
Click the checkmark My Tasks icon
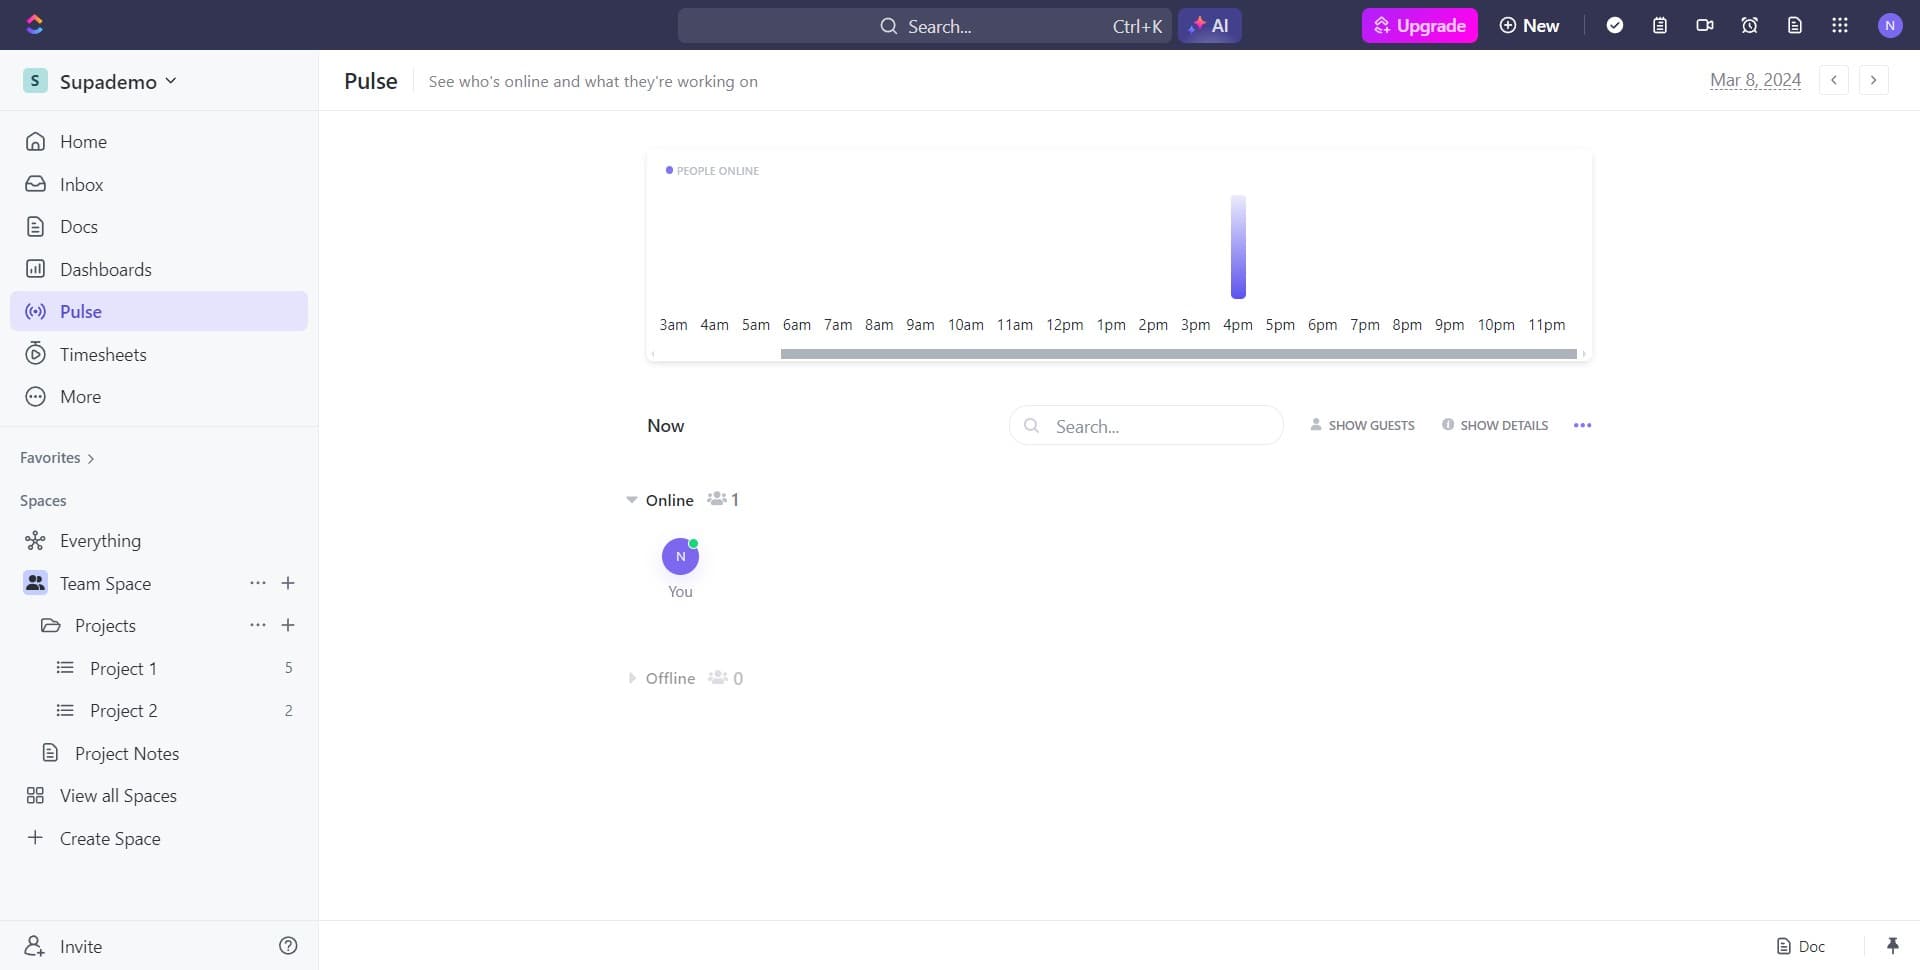coord(1615,25)
